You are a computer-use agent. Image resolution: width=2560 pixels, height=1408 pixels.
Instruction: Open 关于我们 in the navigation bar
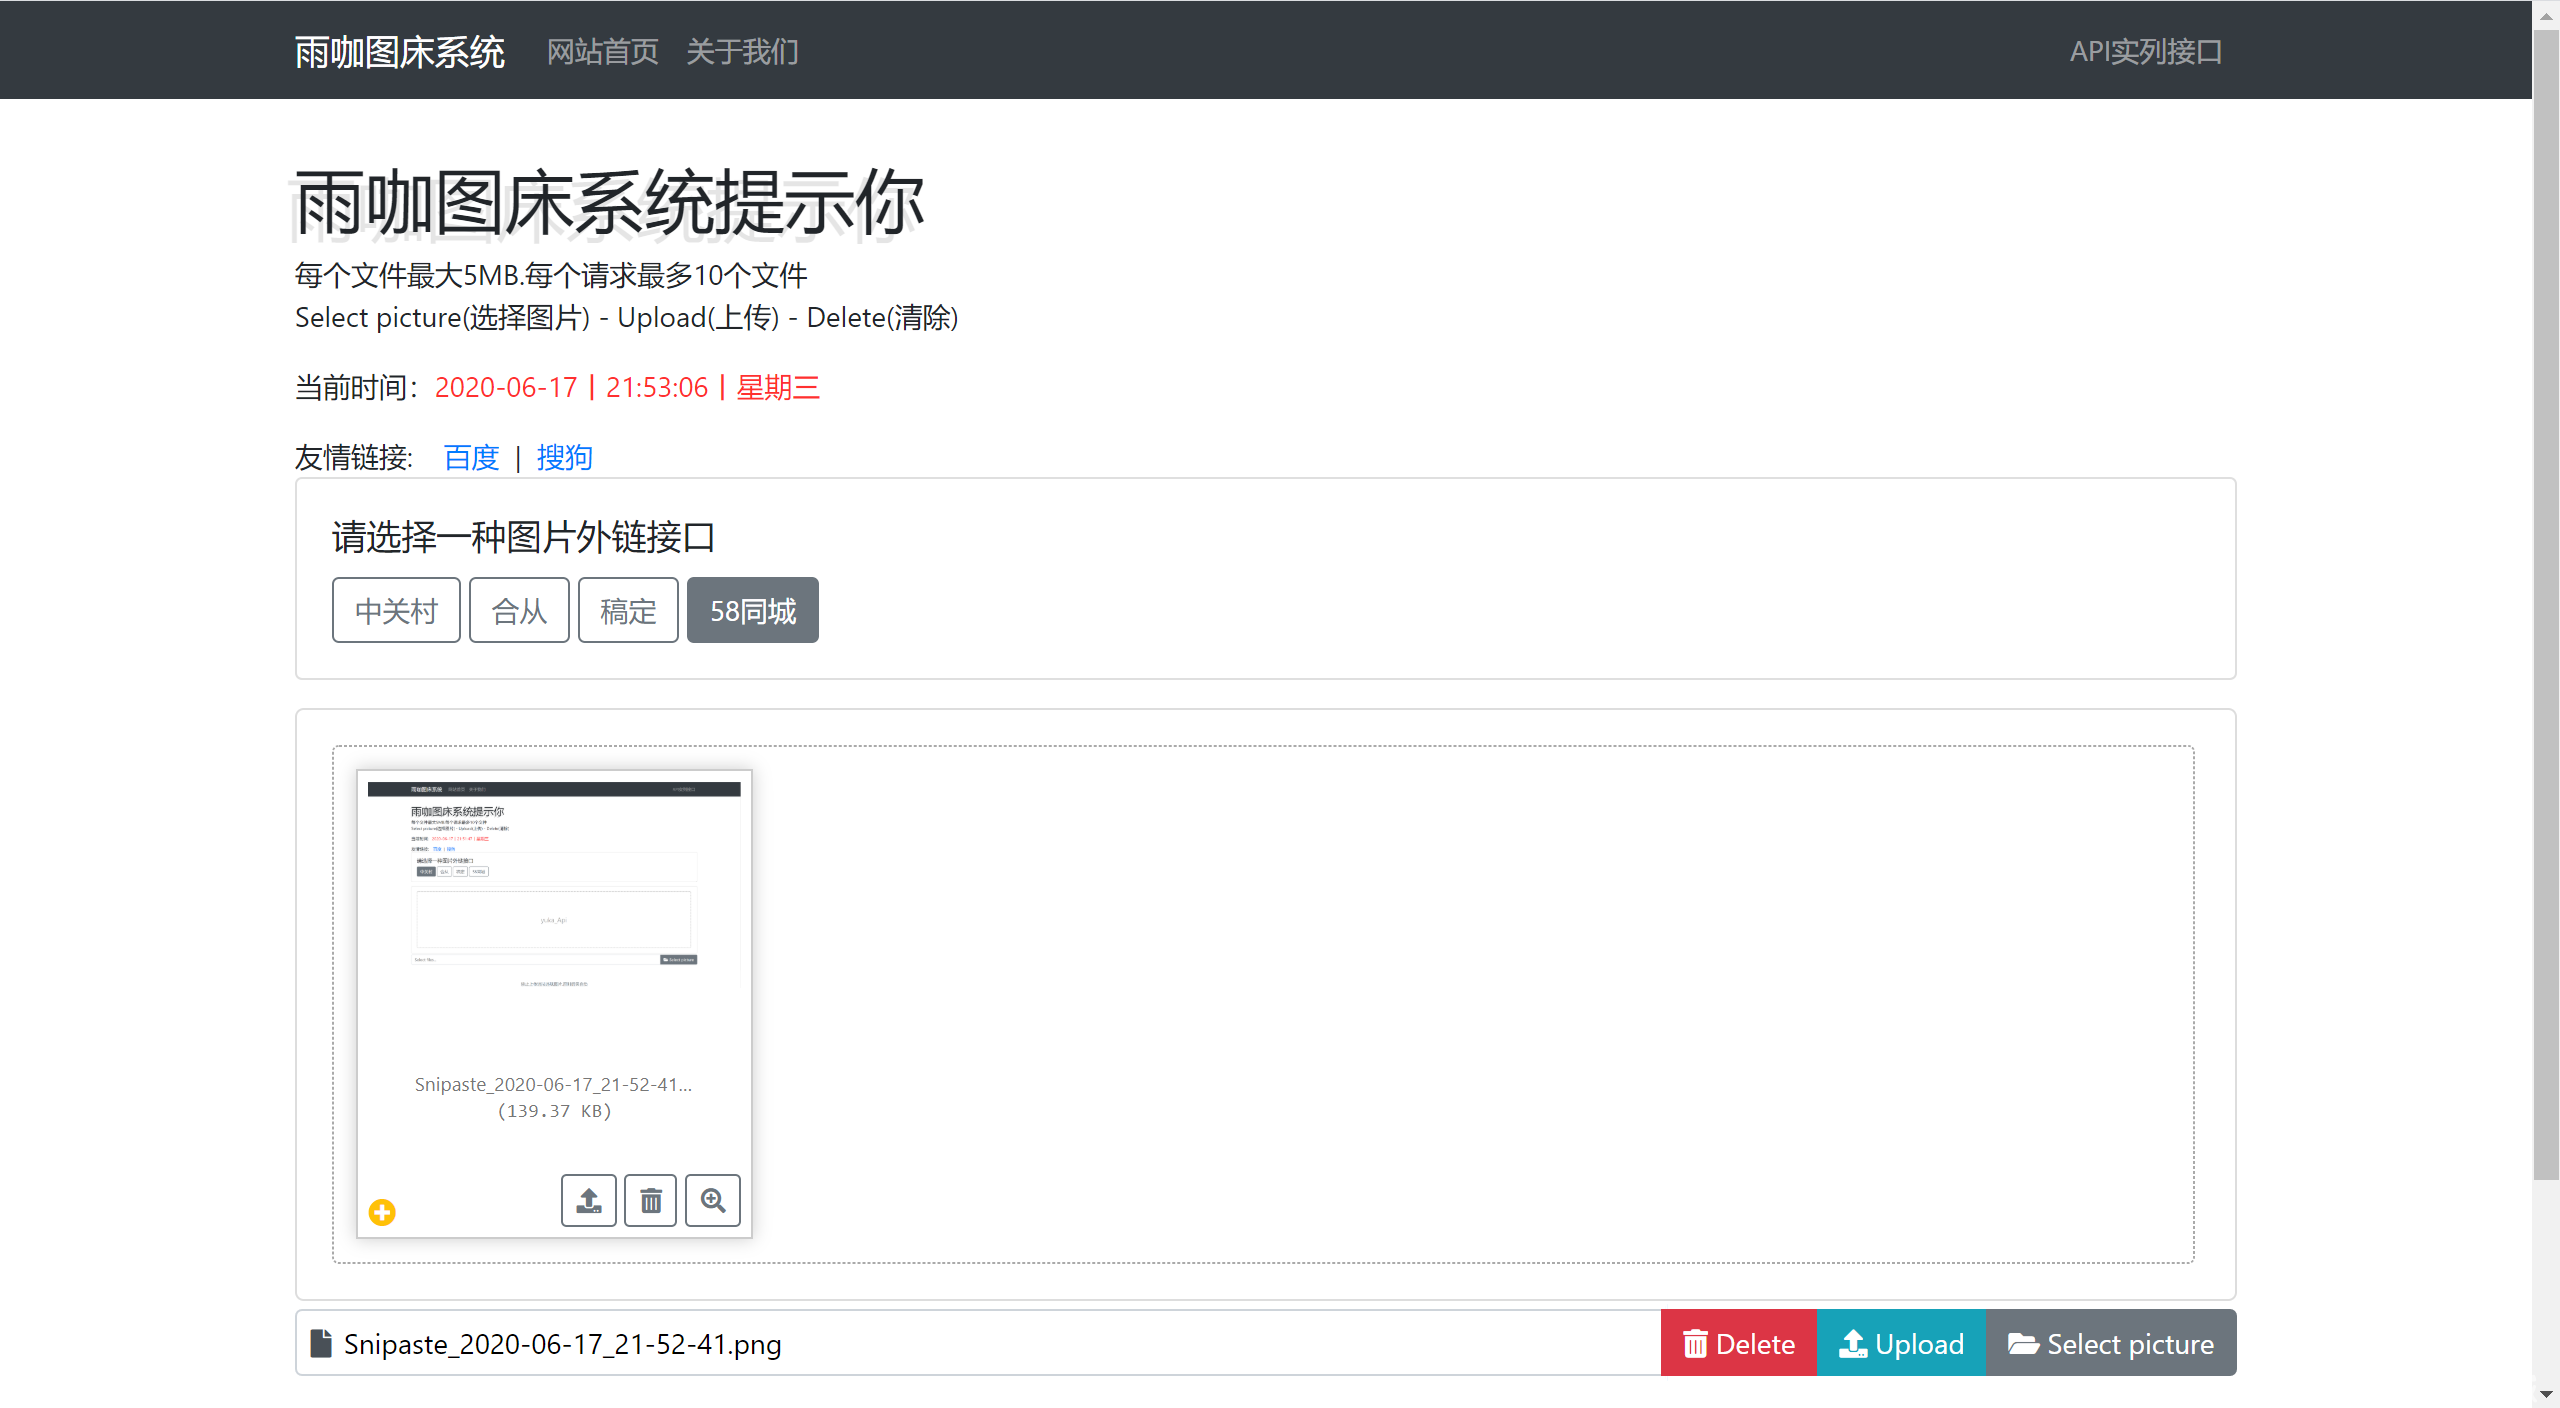tap(742, 51)
